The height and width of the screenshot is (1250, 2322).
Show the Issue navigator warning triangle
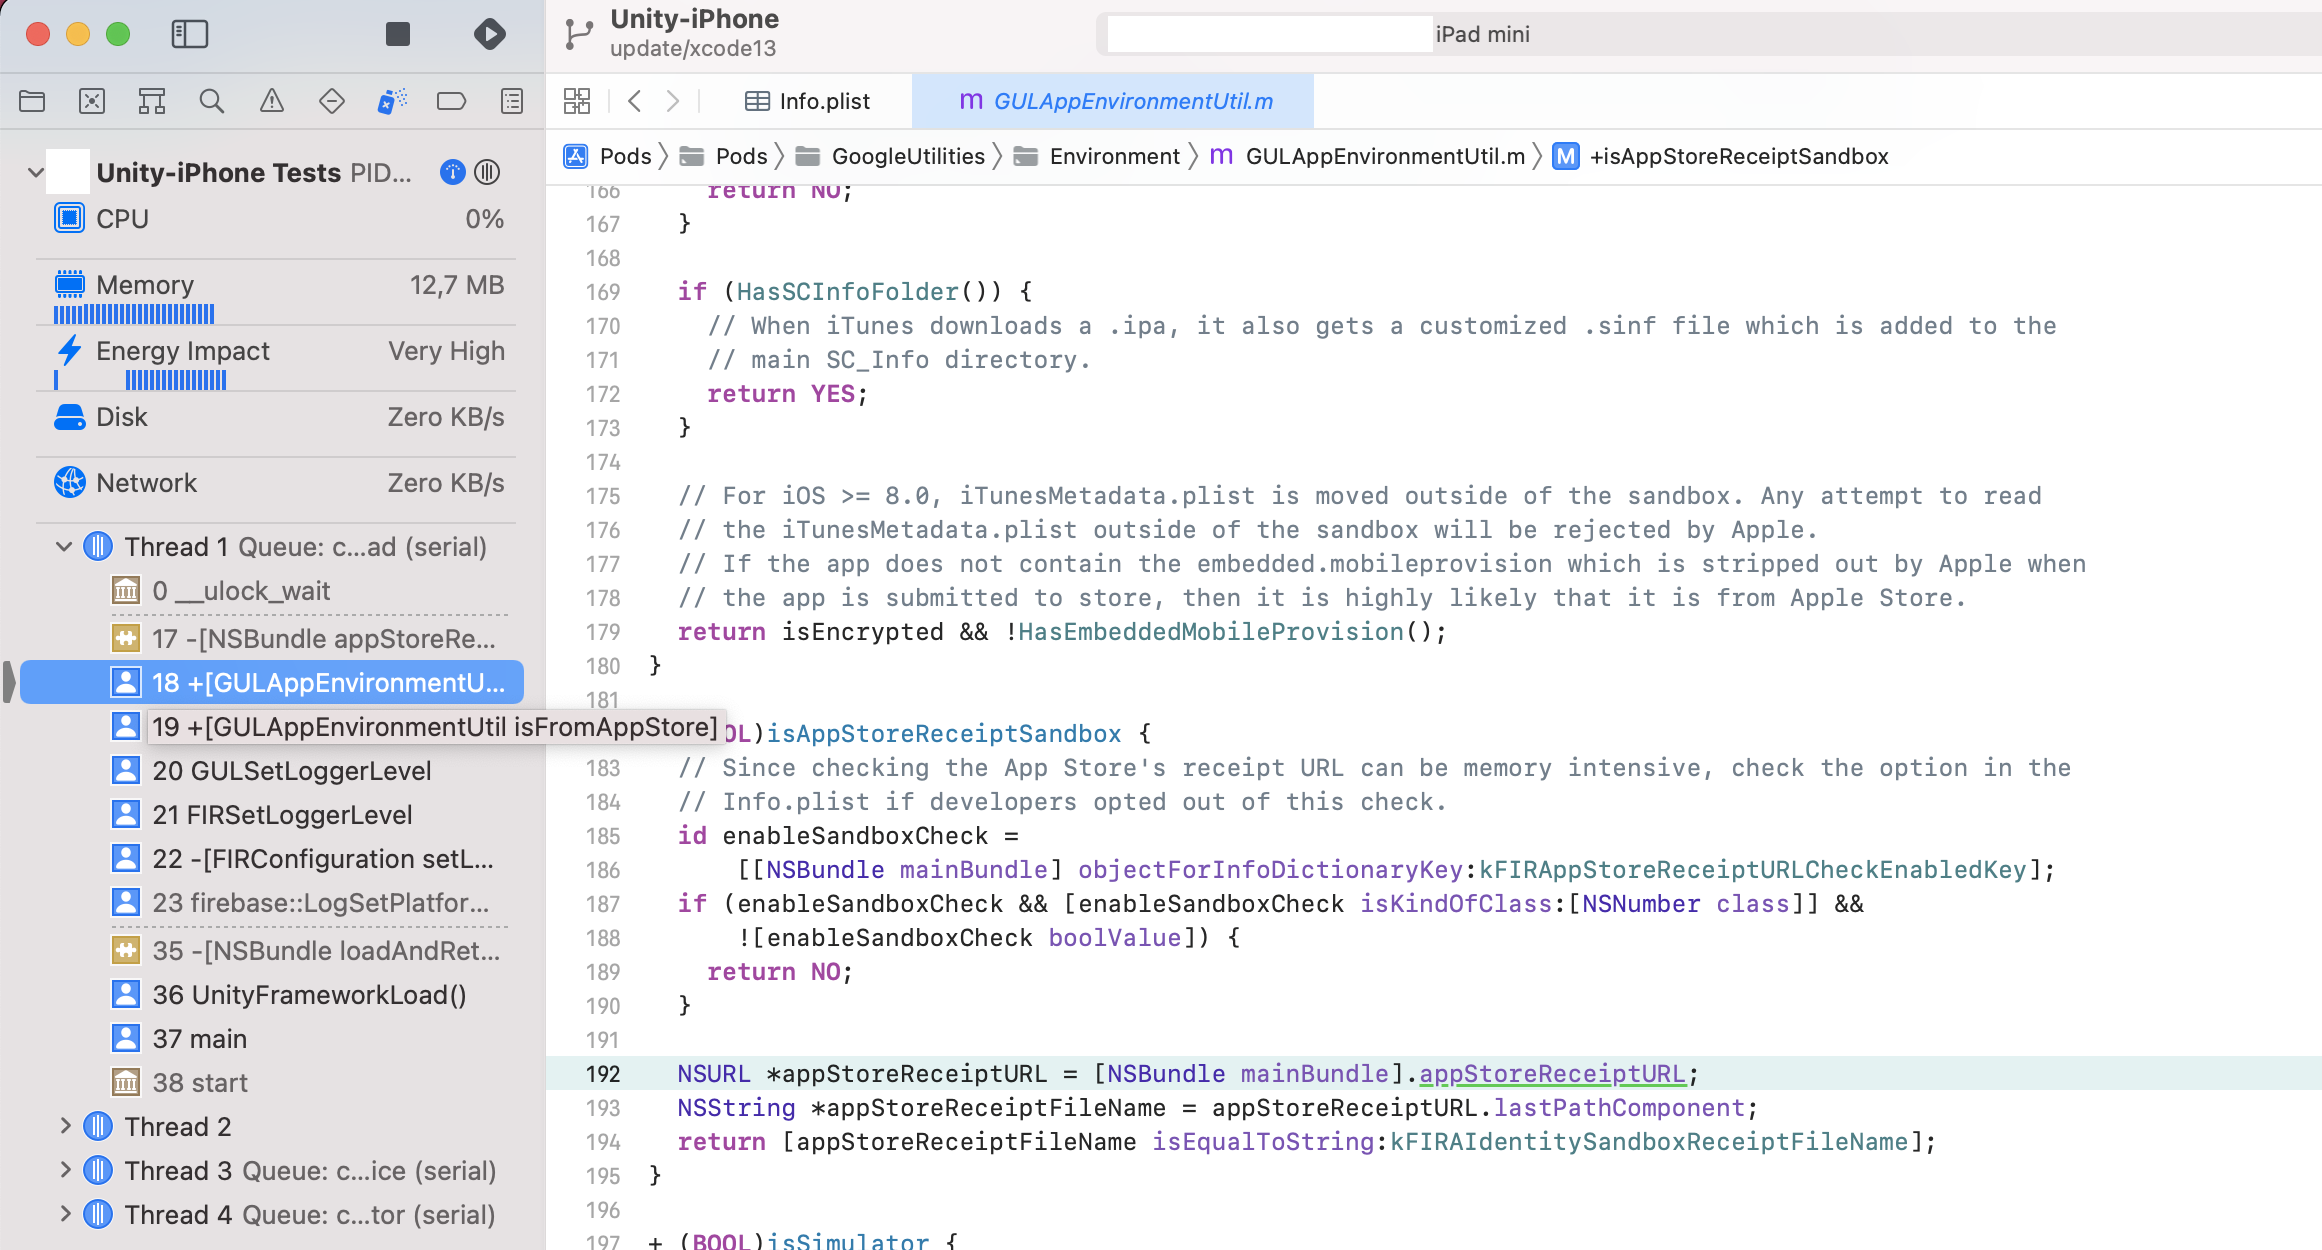pyautogui.click(x=272, y=101)
